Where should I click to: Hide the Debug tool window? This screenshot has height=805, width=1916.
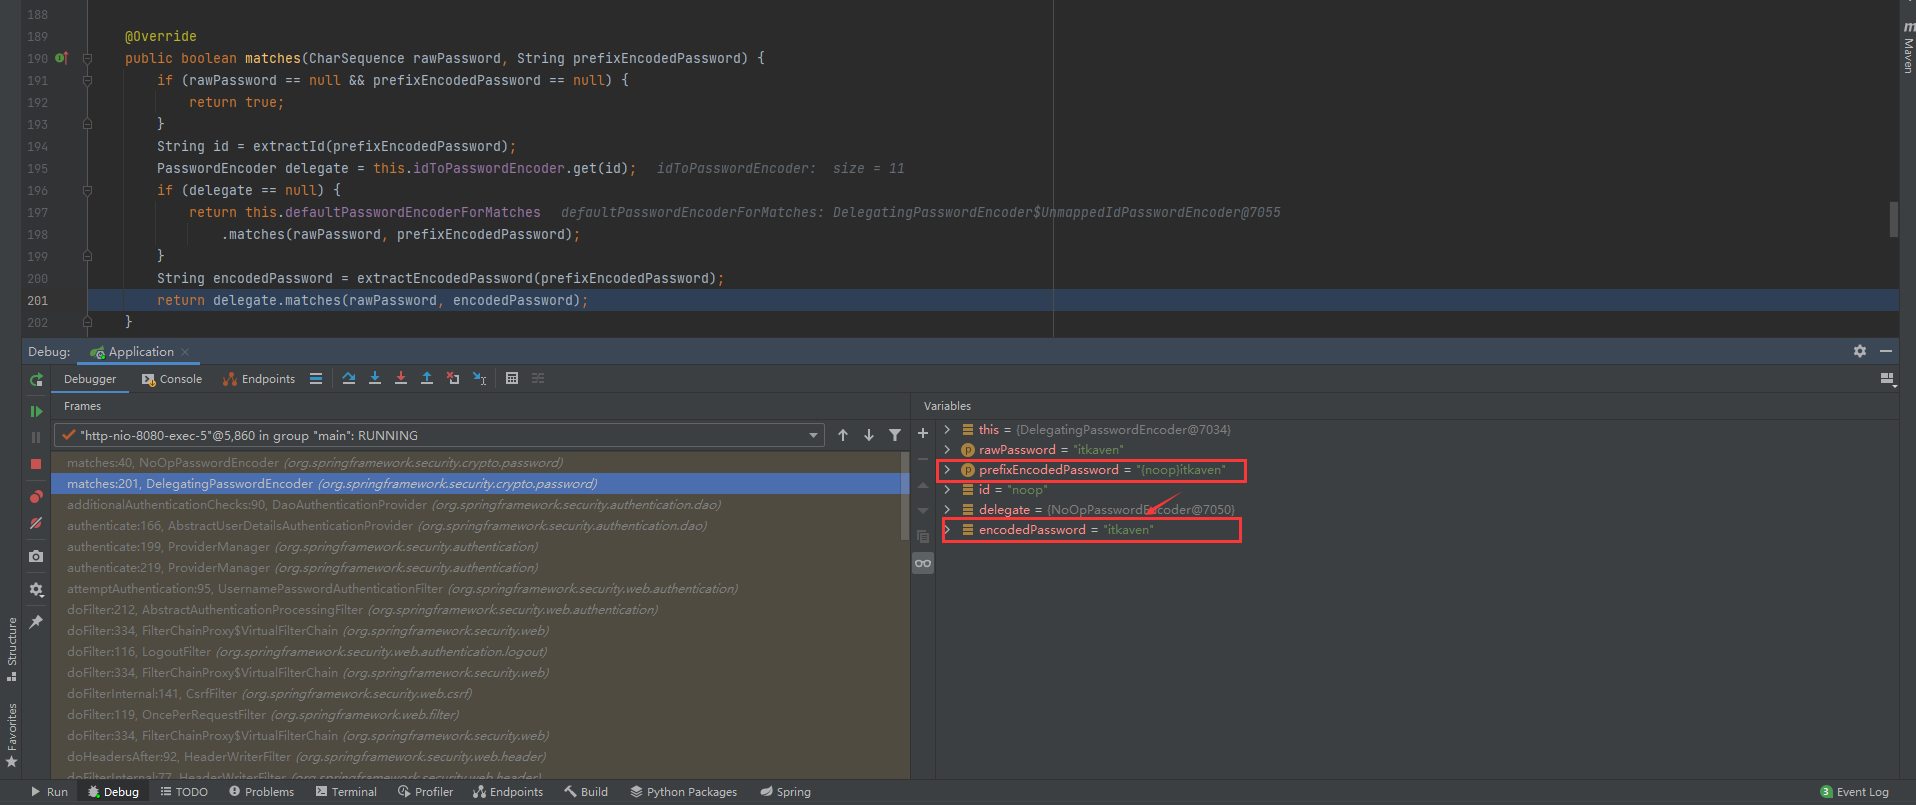pyautogui.click(x=1886, y=351)
